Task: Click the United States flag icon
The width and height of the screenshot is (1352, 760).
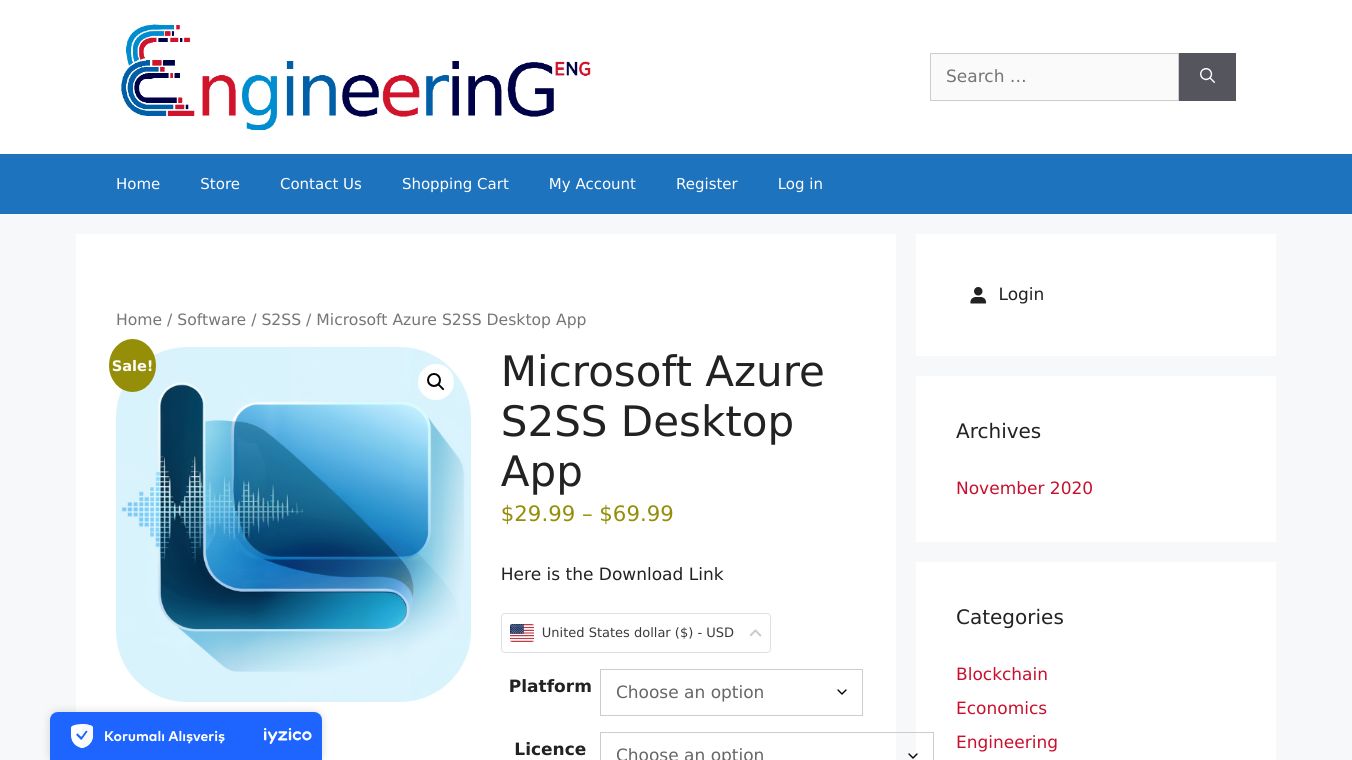Action: tap(522, 633)
